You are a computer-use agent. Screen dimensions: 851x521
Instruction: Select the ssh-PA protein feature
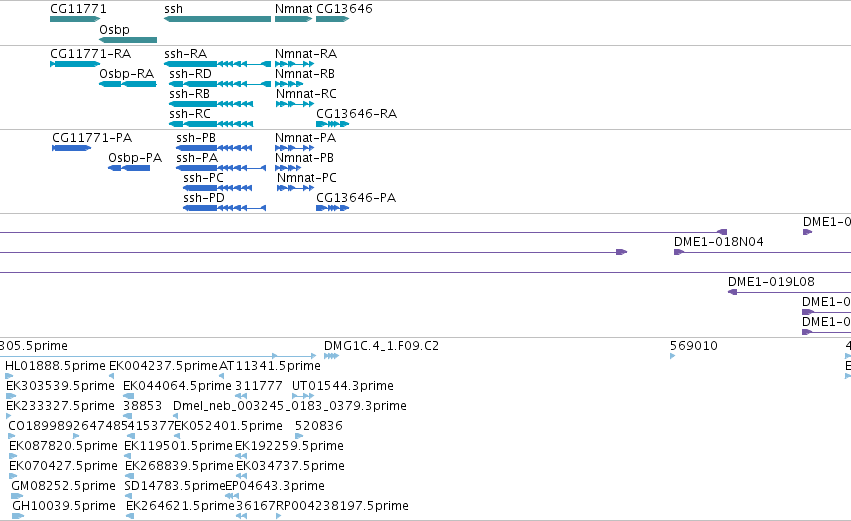(221, 168)
